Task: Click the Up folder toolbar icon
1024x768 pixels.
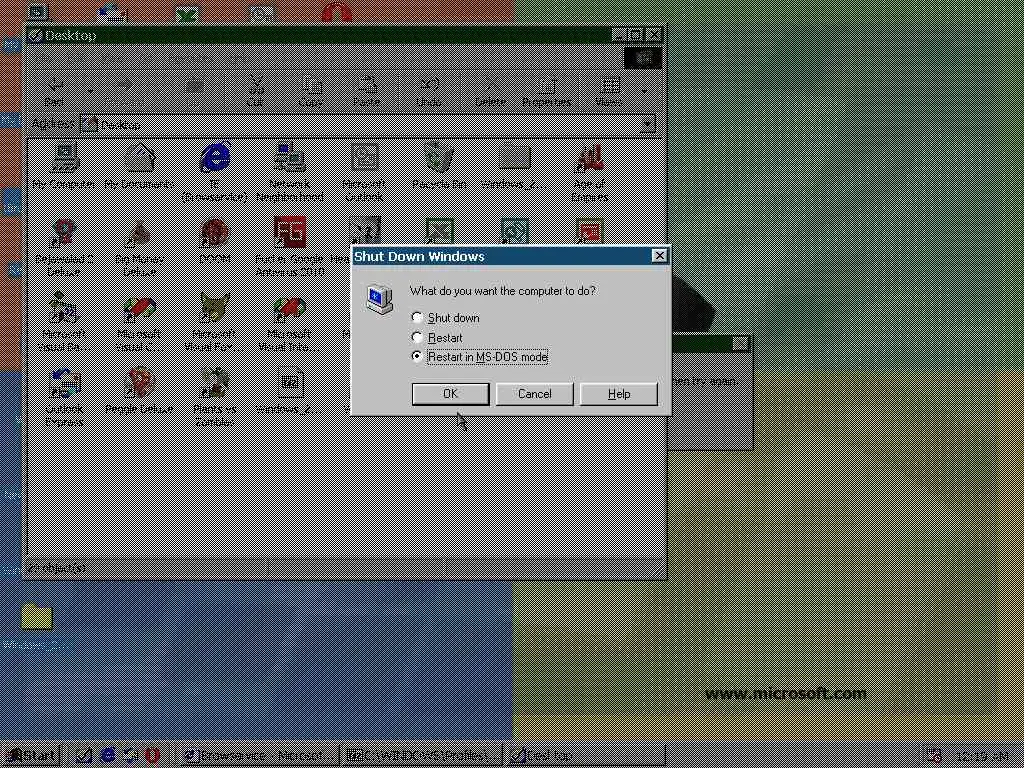Action: pyautogui.click(x=193, y=91)
